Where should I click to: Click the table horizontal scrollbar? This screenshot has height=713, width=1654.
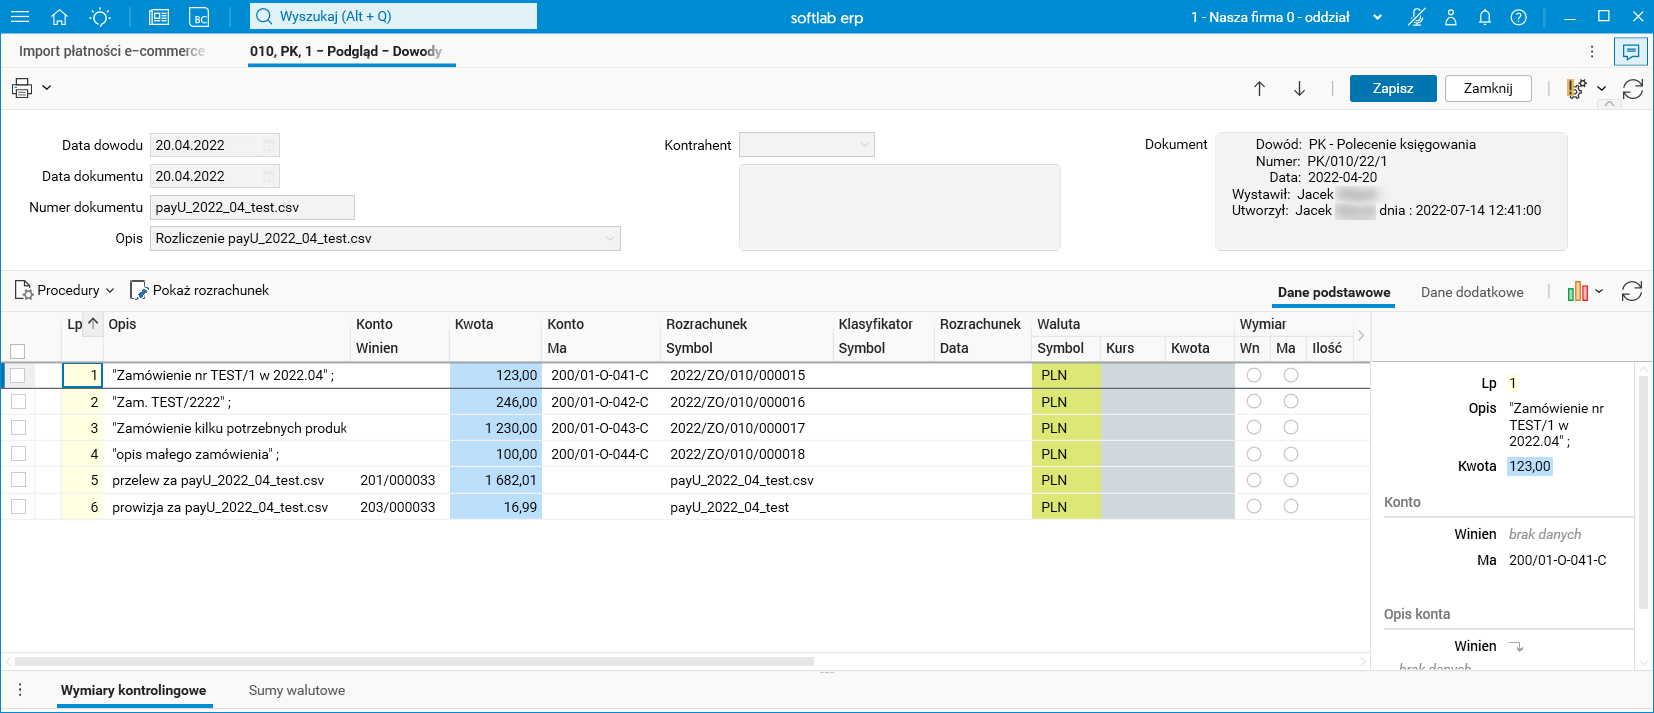pyautogui.click(x=414, y=661)
